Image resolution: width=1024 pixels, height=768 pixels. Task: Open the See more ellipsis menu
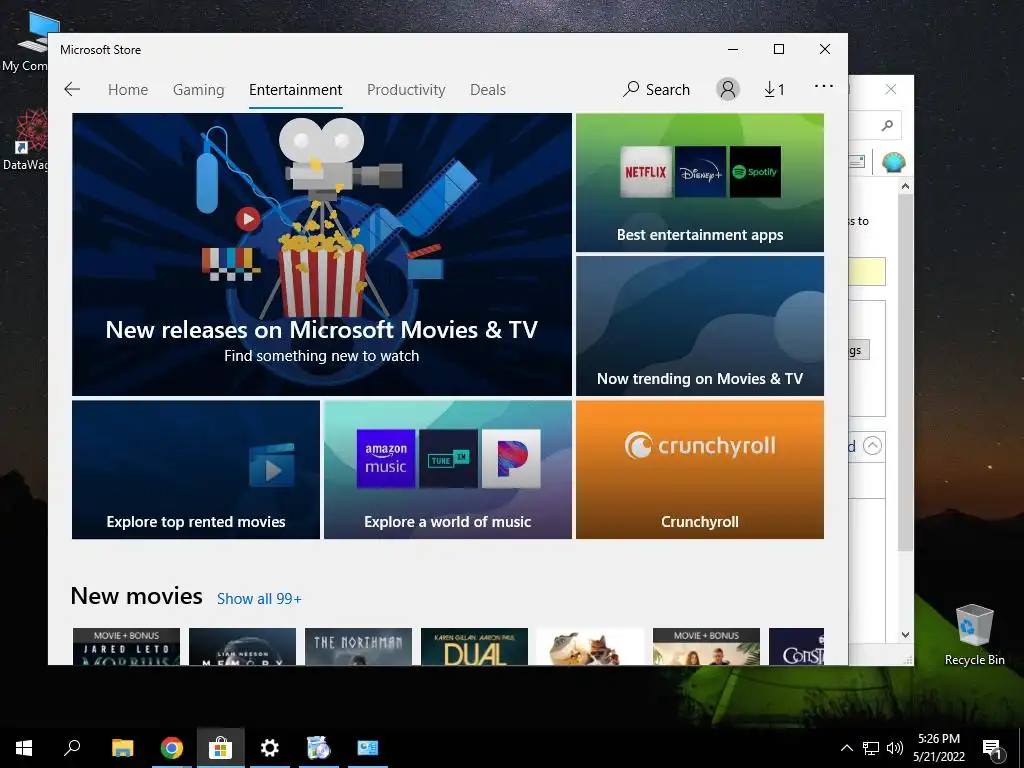click(824, 86)
